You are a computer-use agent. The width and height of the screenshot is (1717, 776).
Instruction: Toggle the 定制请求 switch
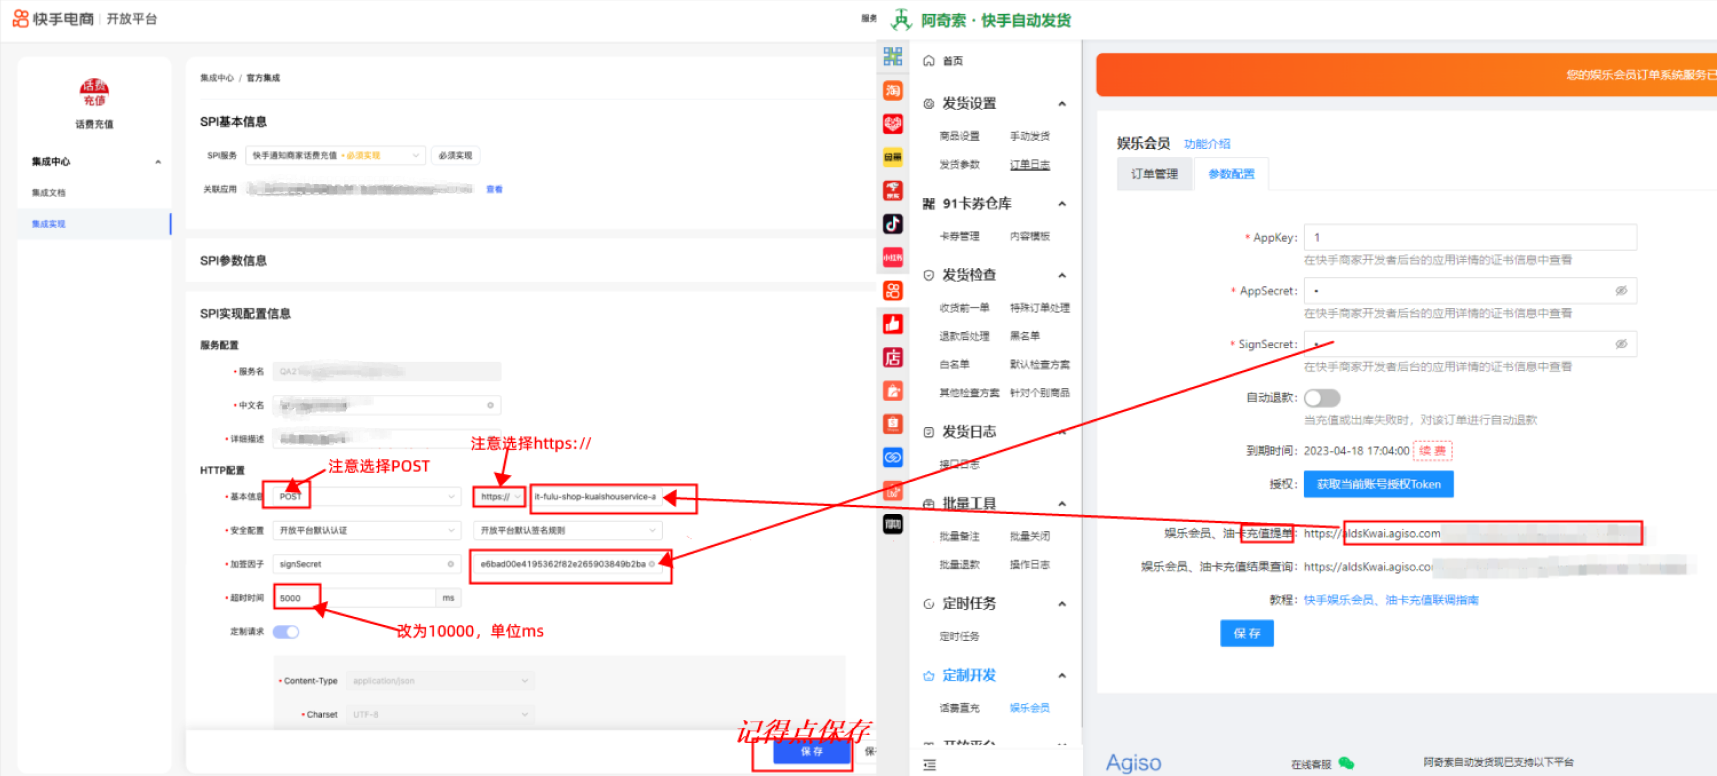click(286, 632)
